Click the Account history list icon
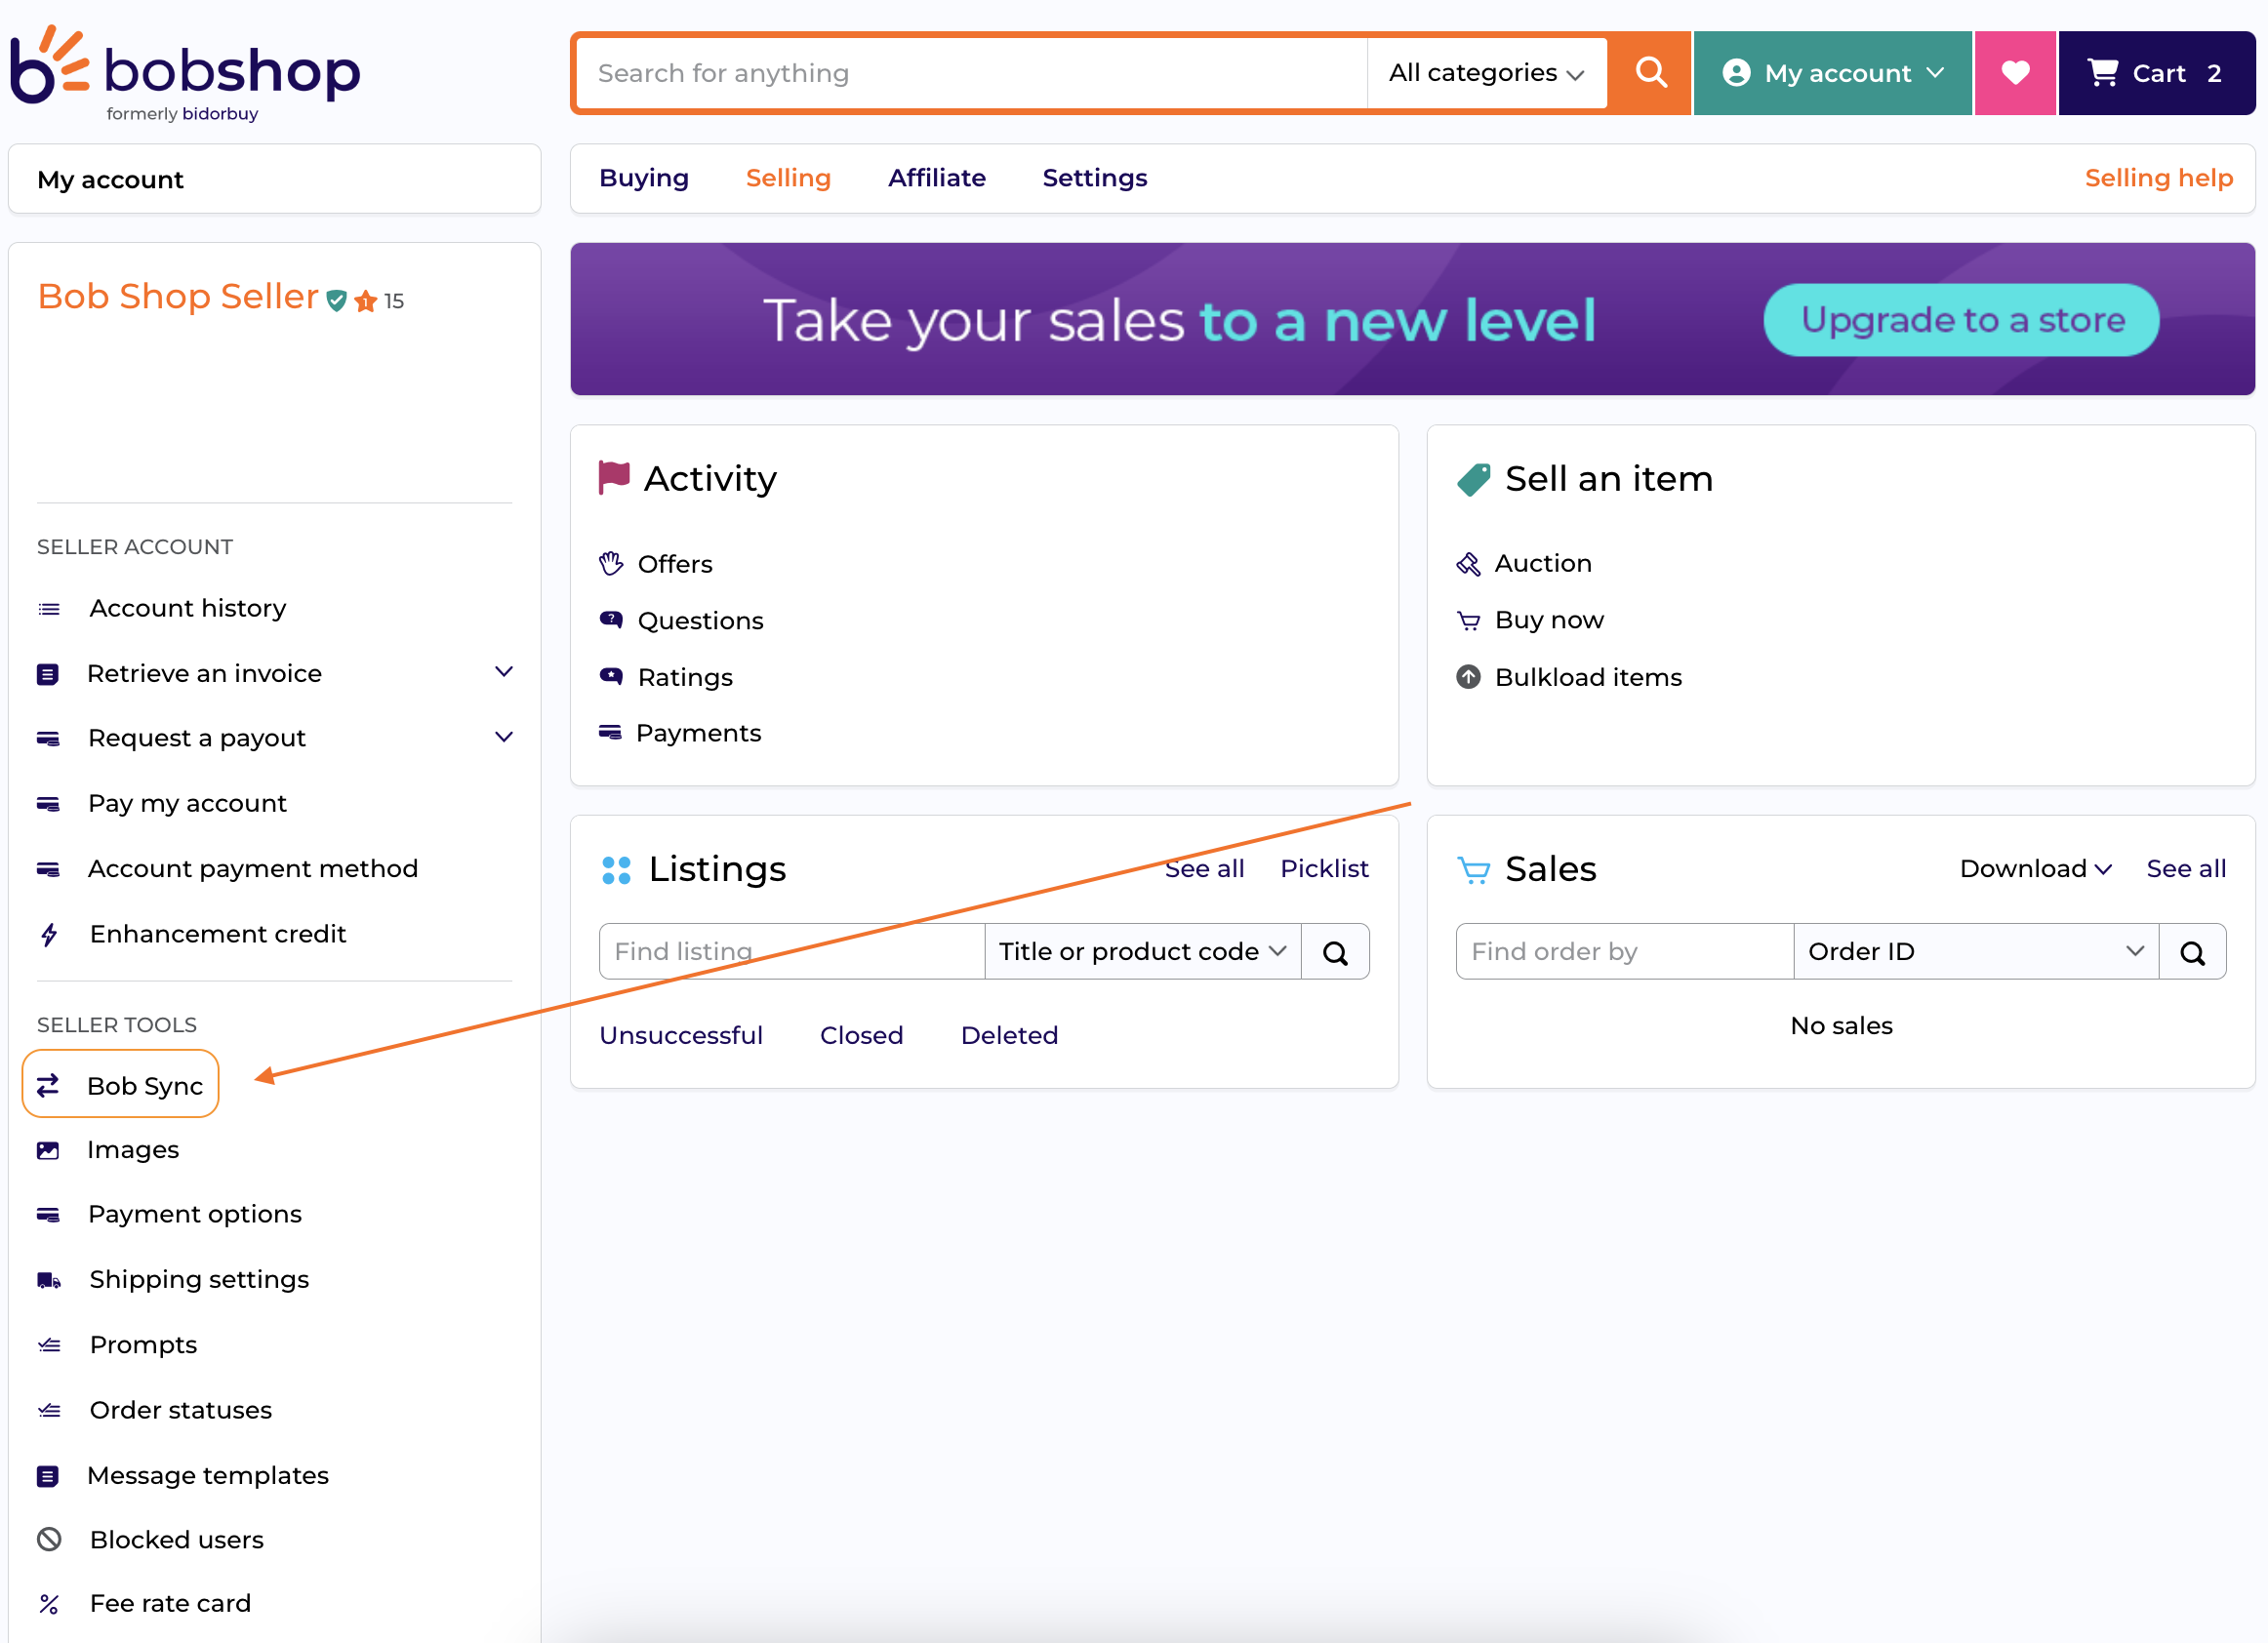 (x=49, y=609)
